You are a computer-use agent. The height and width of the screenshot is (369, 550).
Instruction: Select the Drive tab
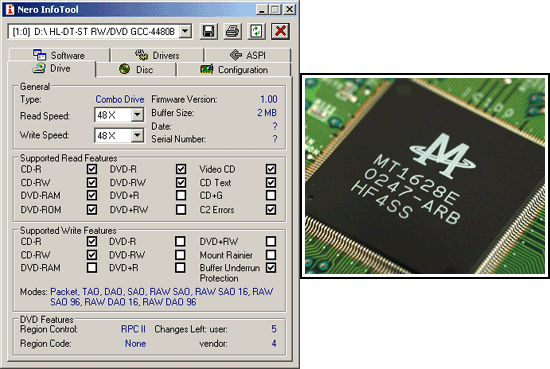(x=52, y=68)
